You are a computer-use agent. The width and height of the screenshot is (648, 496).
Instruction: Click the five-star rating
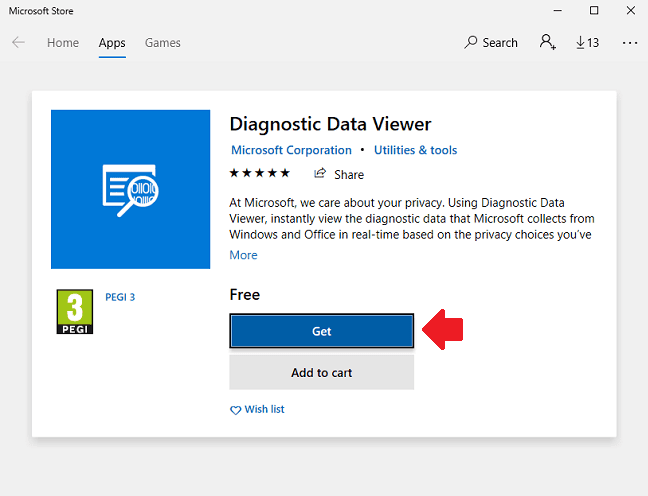click(x=260, y=173)
